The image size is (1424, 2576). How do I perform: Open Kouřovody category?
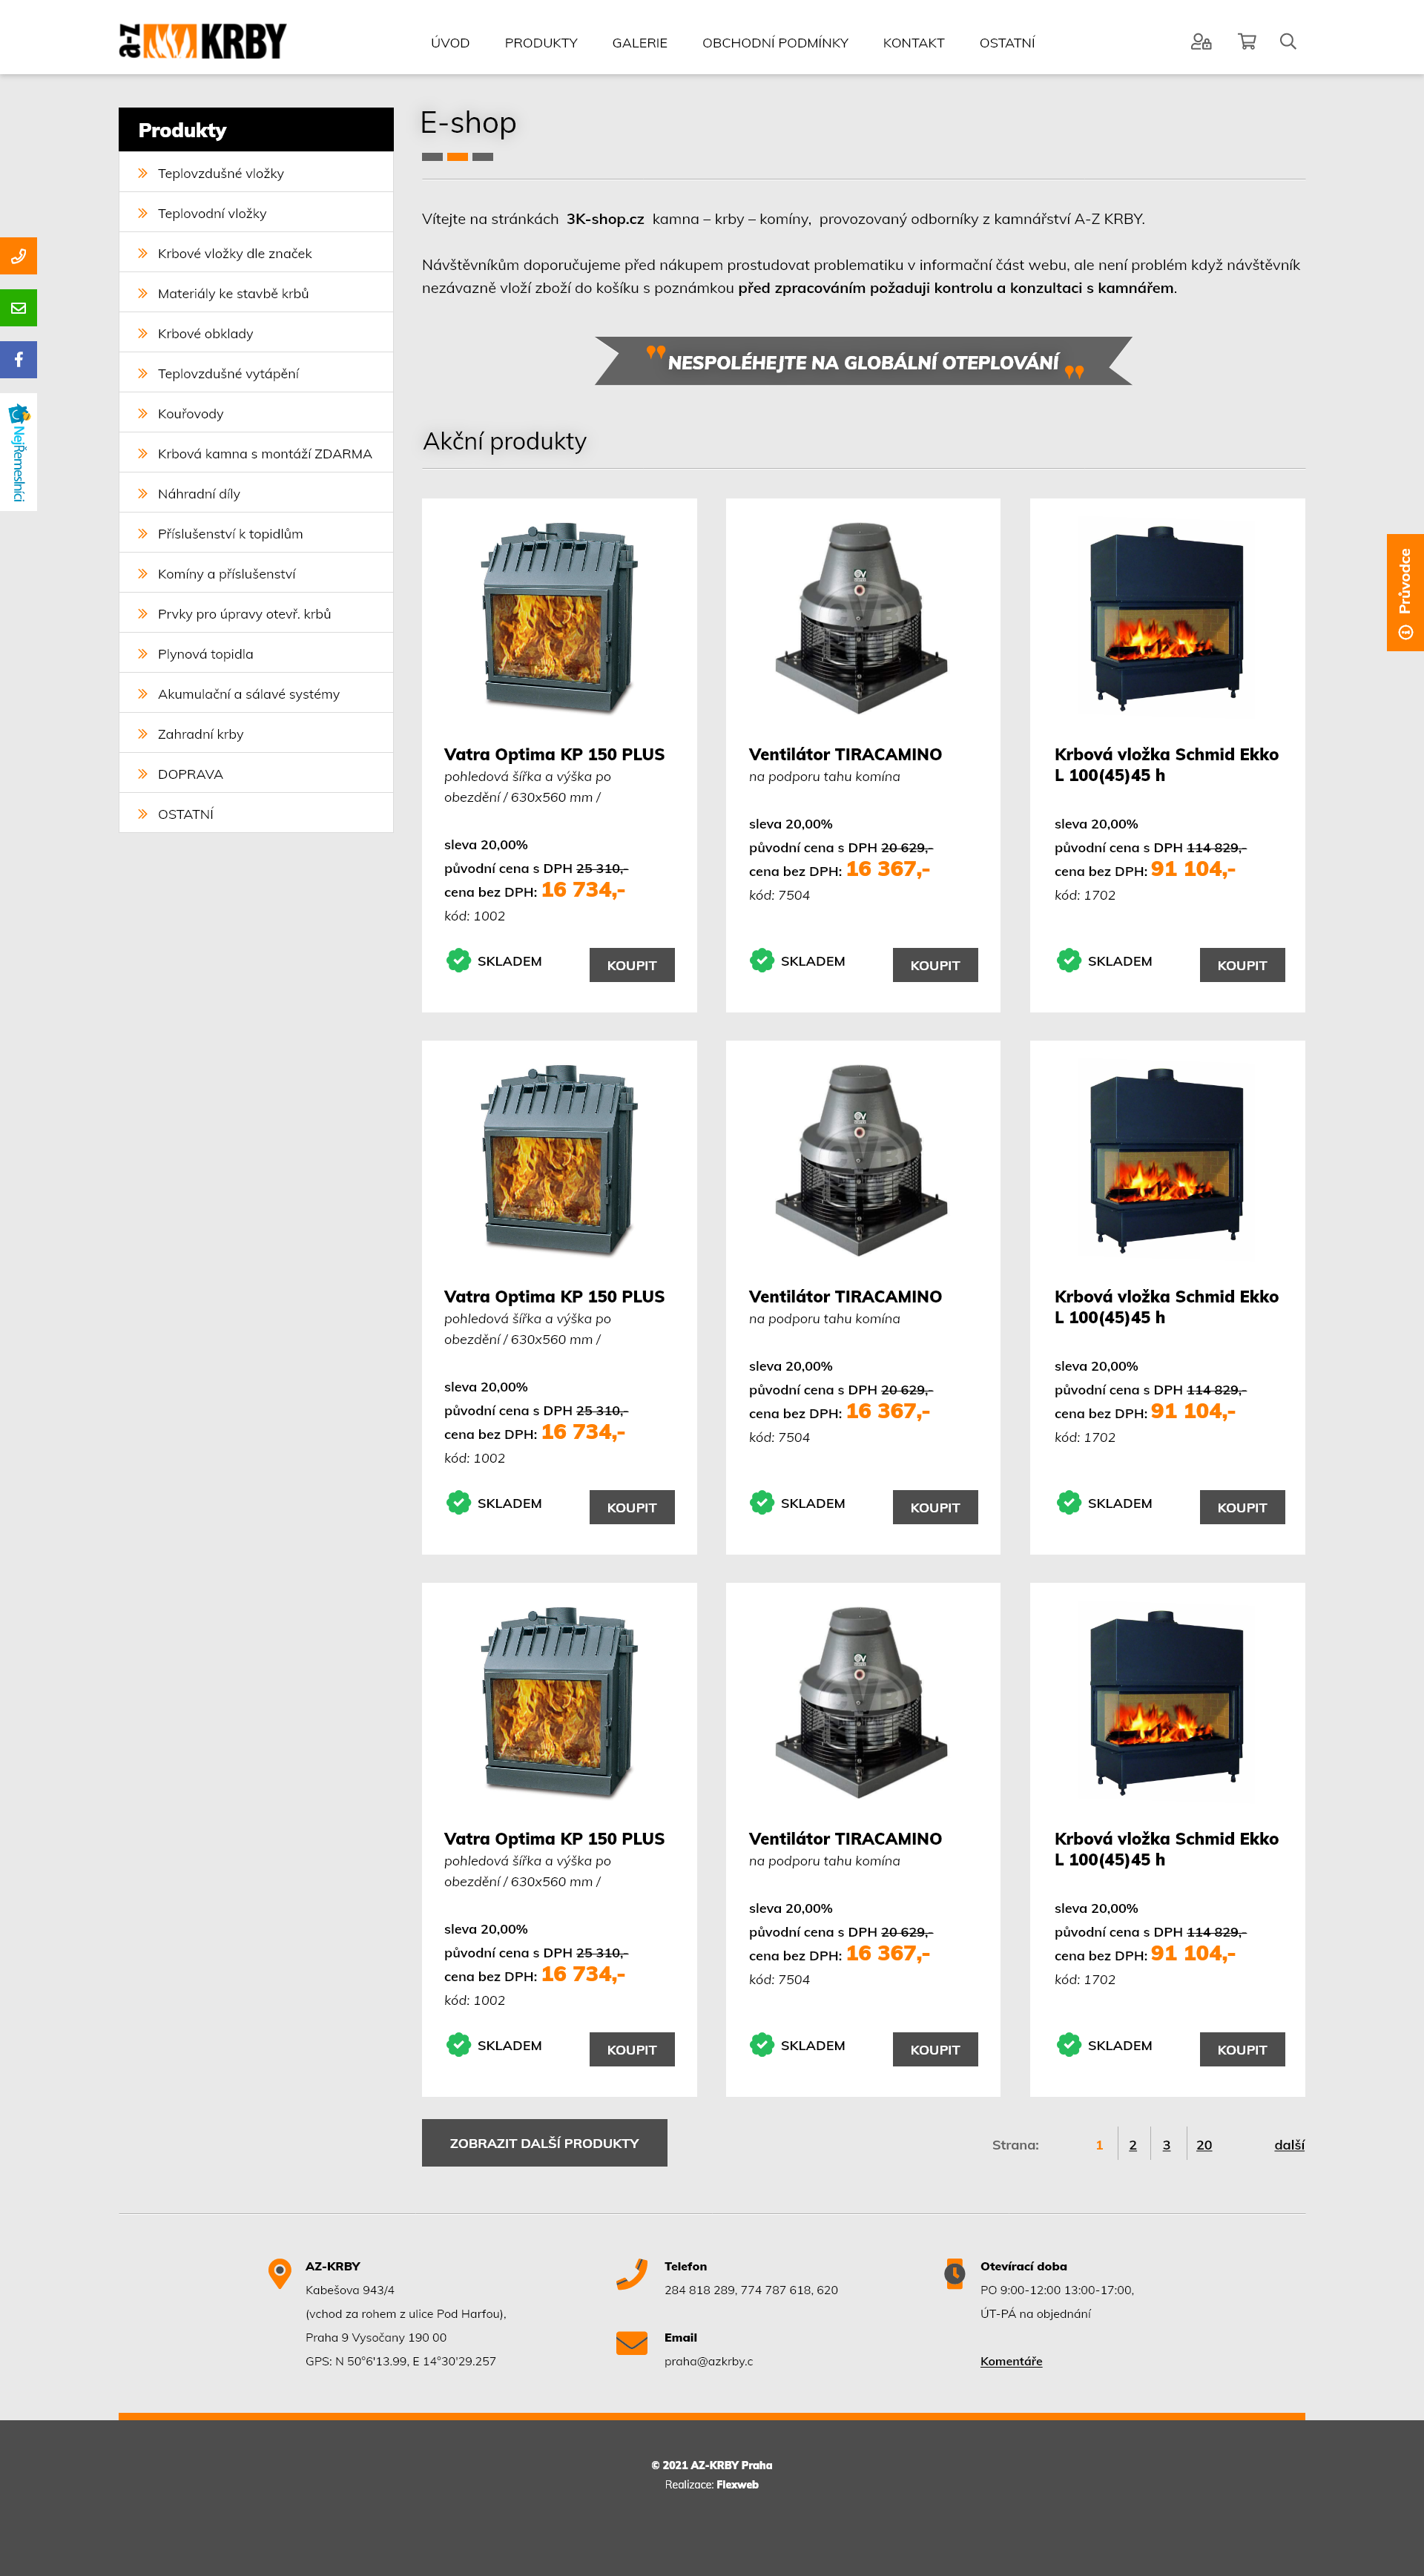point(256,413)
